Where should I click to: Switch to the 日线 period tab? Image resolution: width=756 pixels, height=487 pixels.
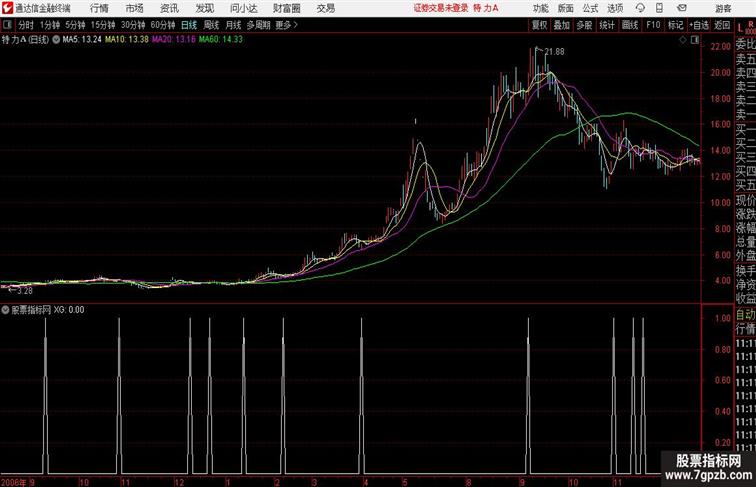coord(189,25)
